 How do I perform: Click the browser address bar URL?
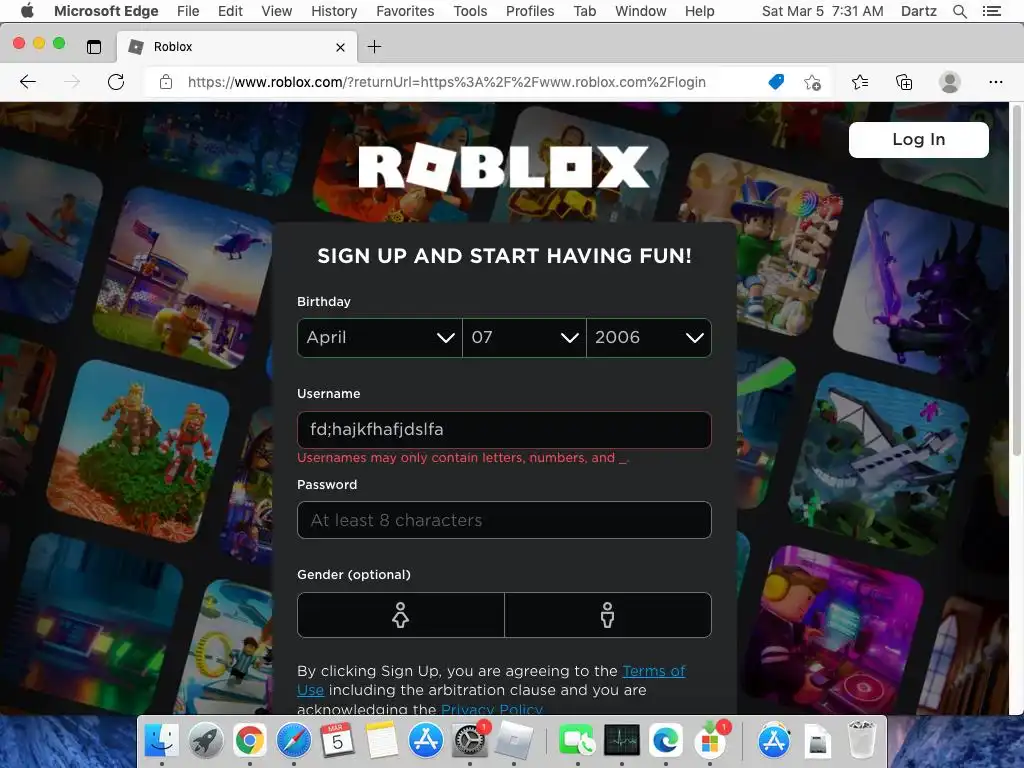[447, 82]
